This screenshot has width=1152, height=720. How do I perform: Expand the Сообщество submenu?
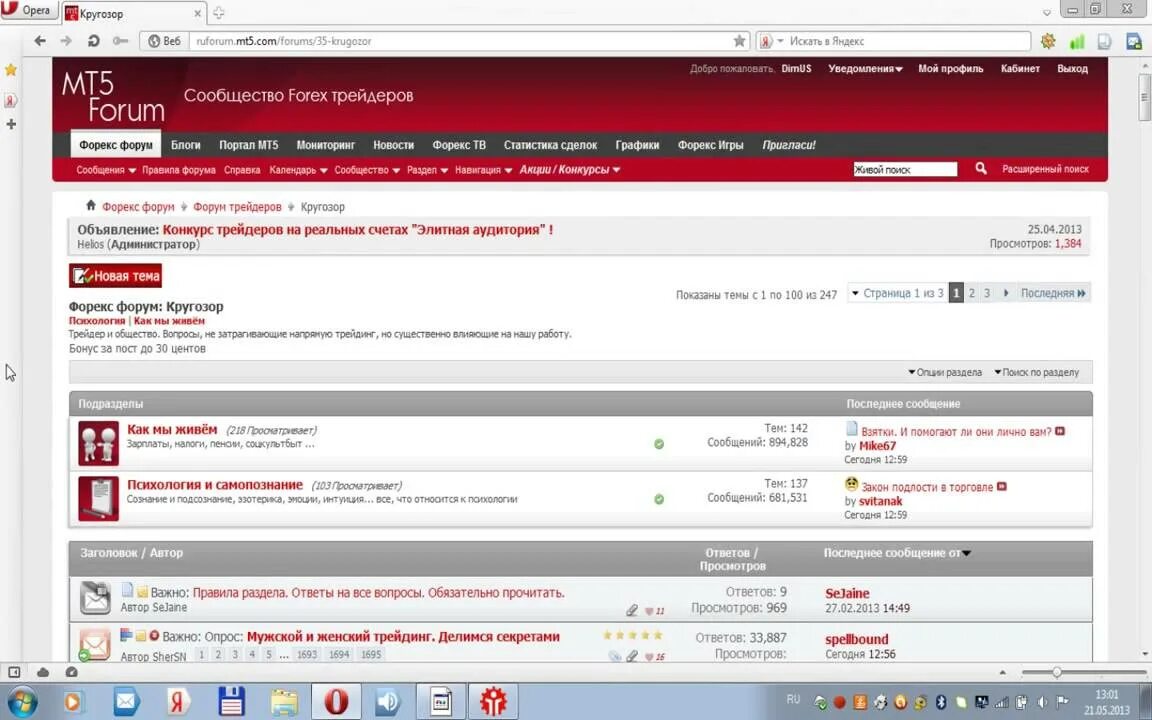(367, 170)
